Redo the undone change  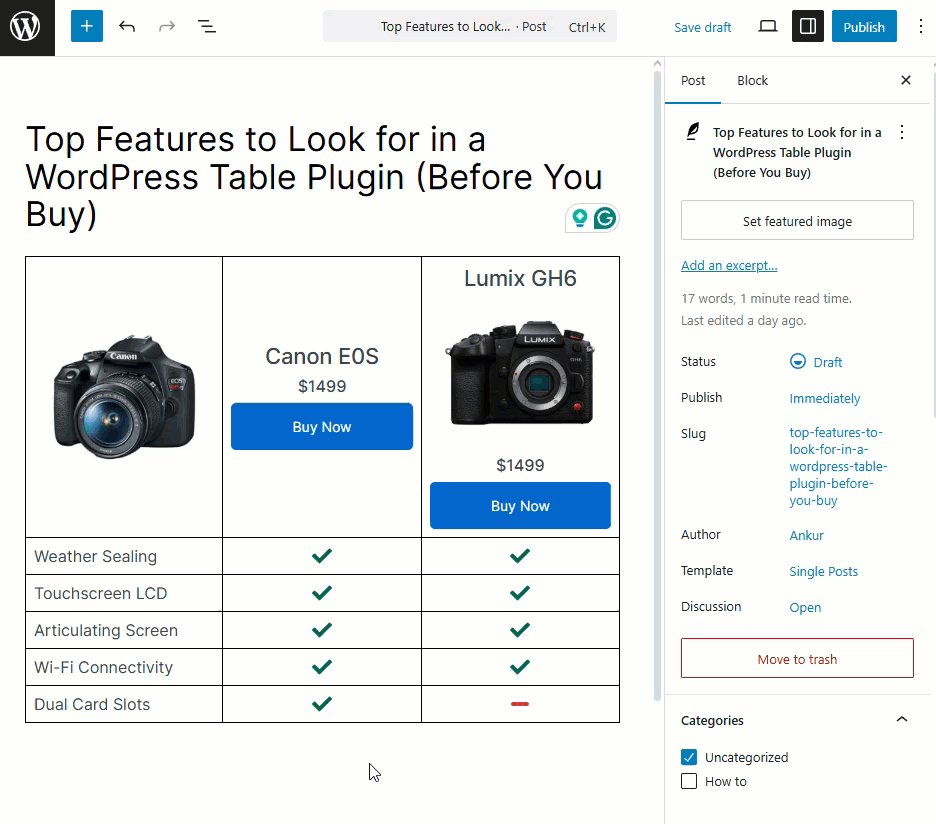tap(167, 26)
